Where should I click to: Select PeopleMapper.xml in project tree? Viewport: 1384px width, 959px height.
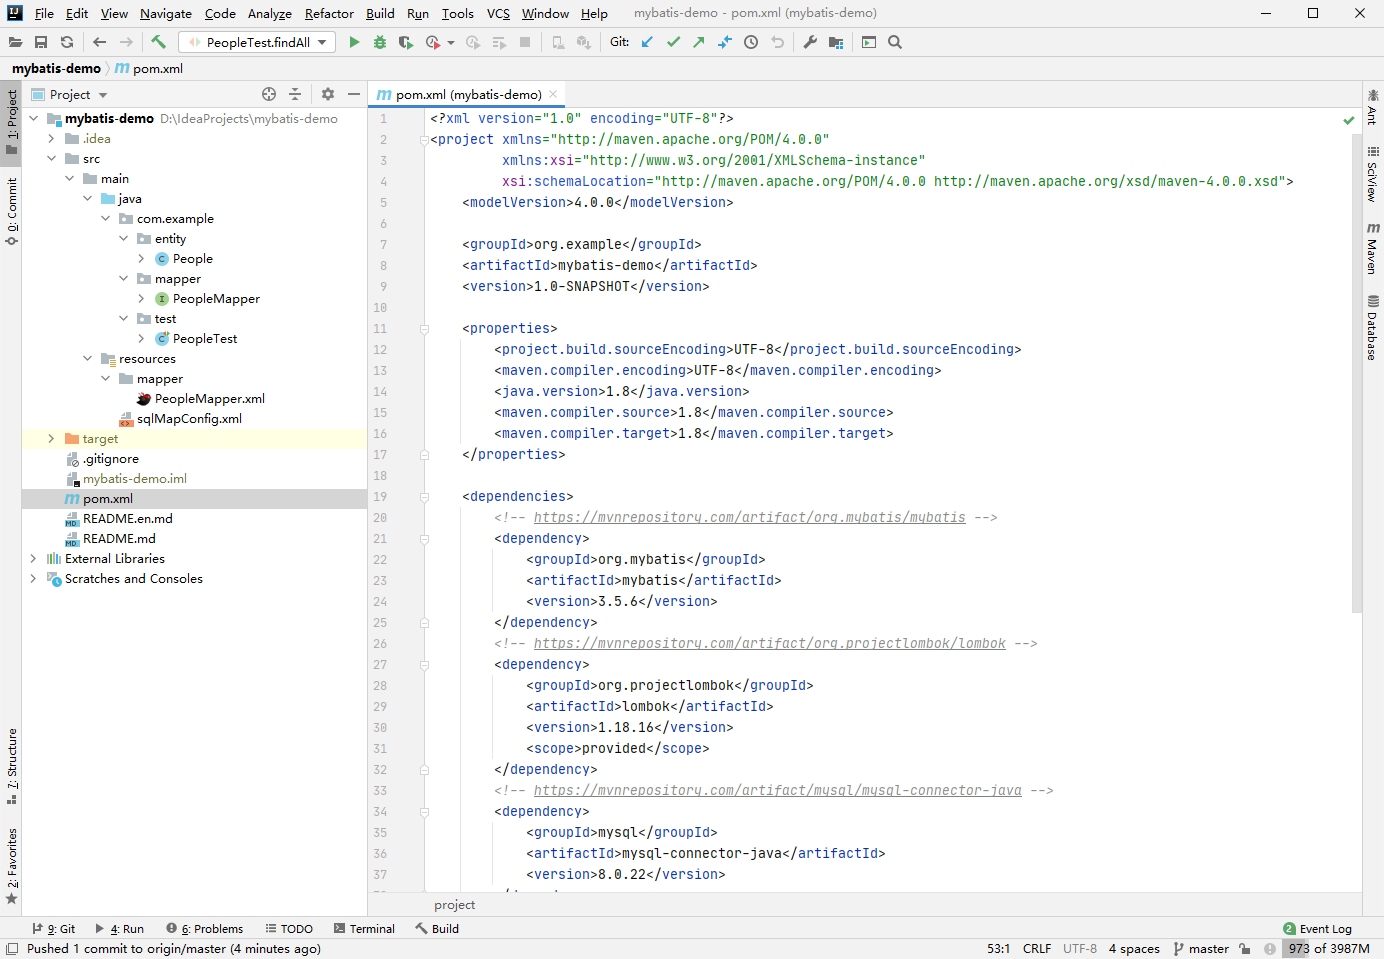coord(210,399)
